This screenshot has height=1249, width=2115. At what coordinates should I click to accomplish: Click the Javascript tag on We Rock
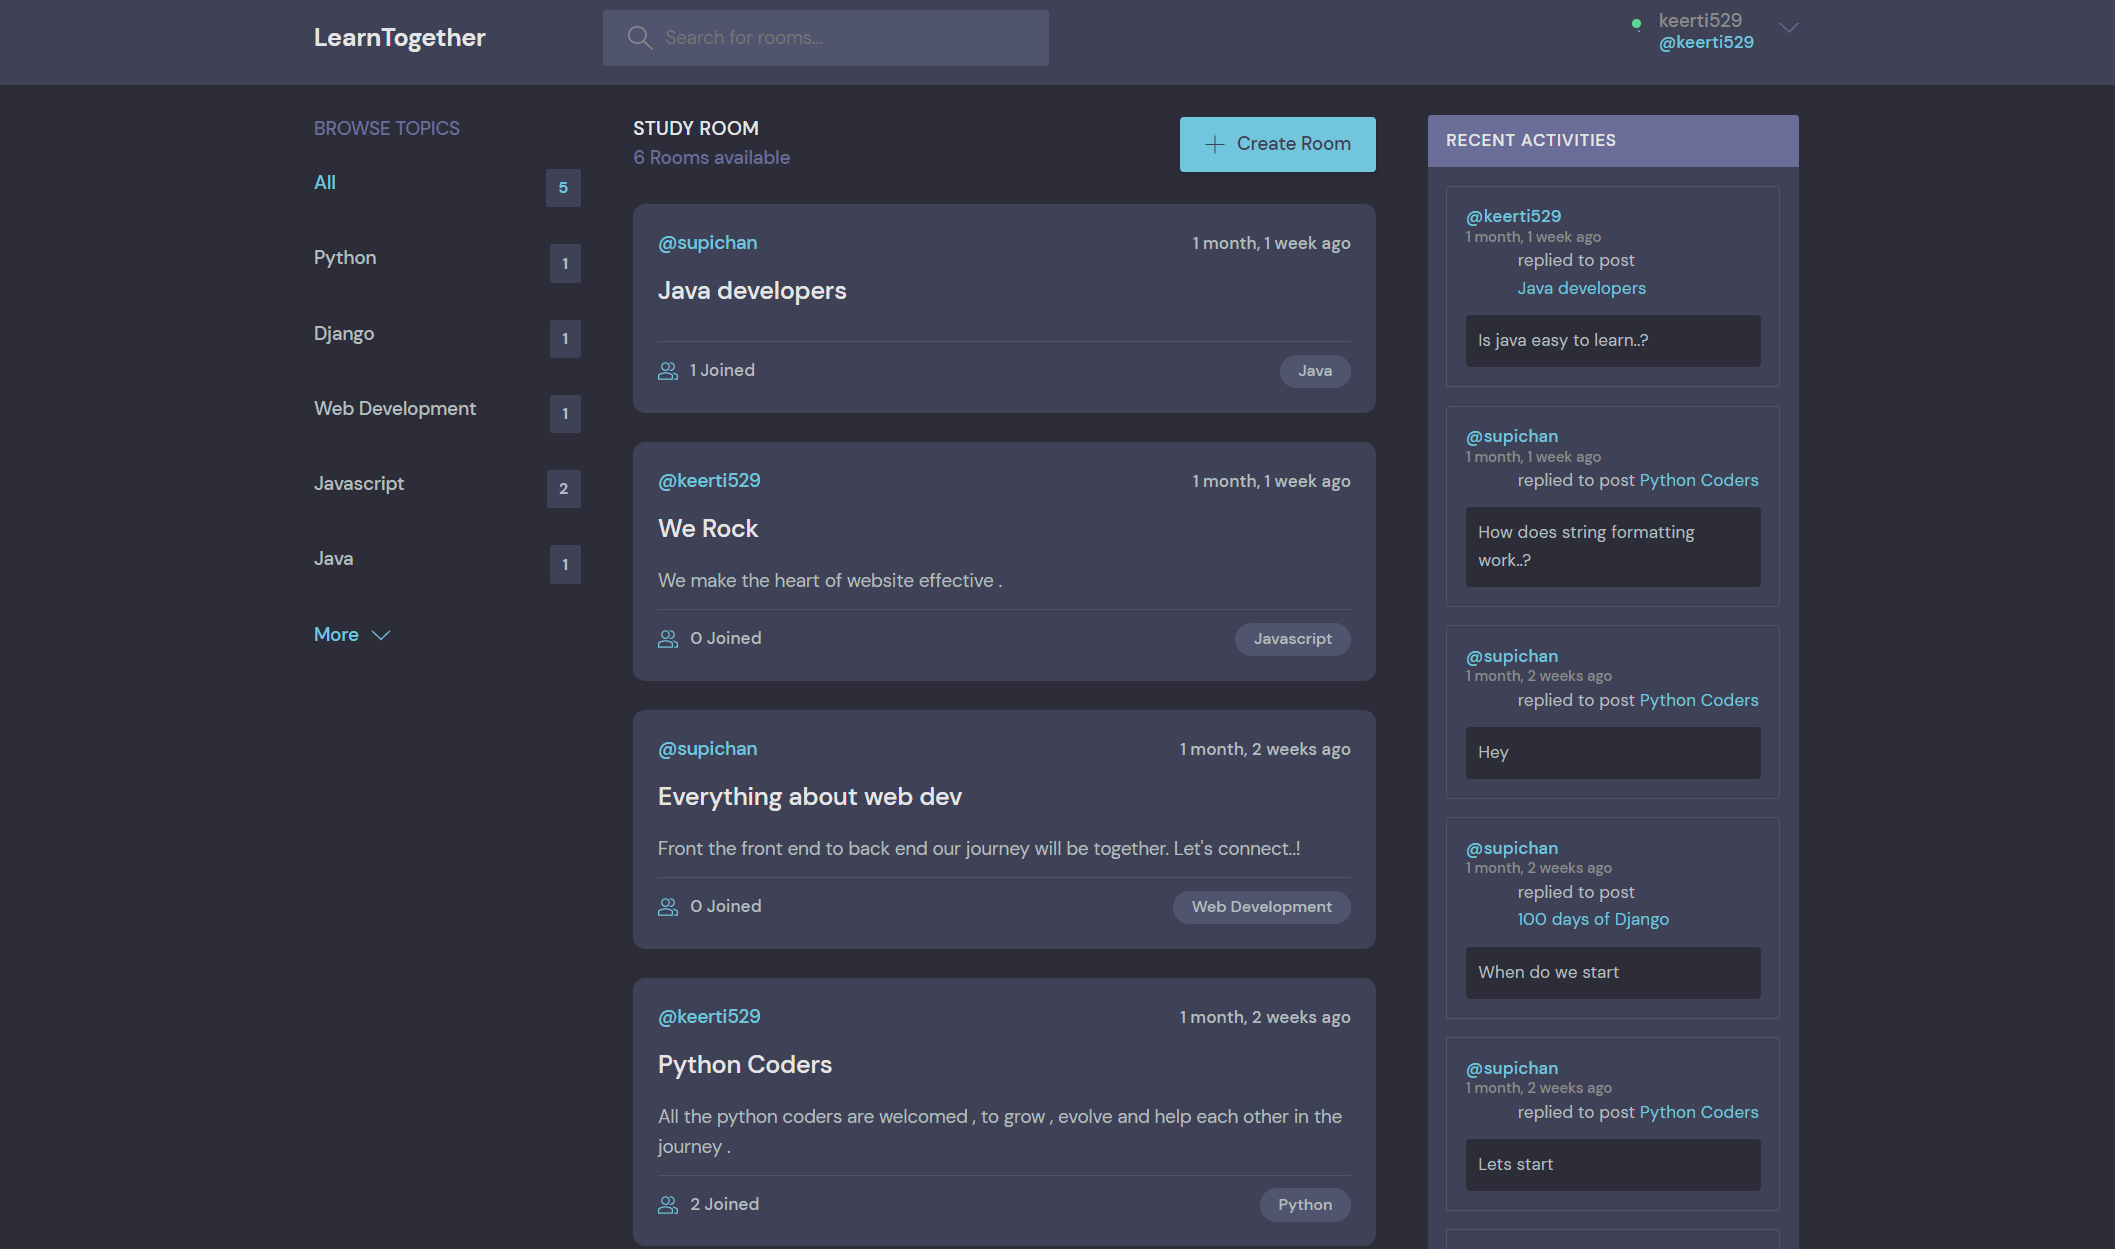tap(1292, 639)
